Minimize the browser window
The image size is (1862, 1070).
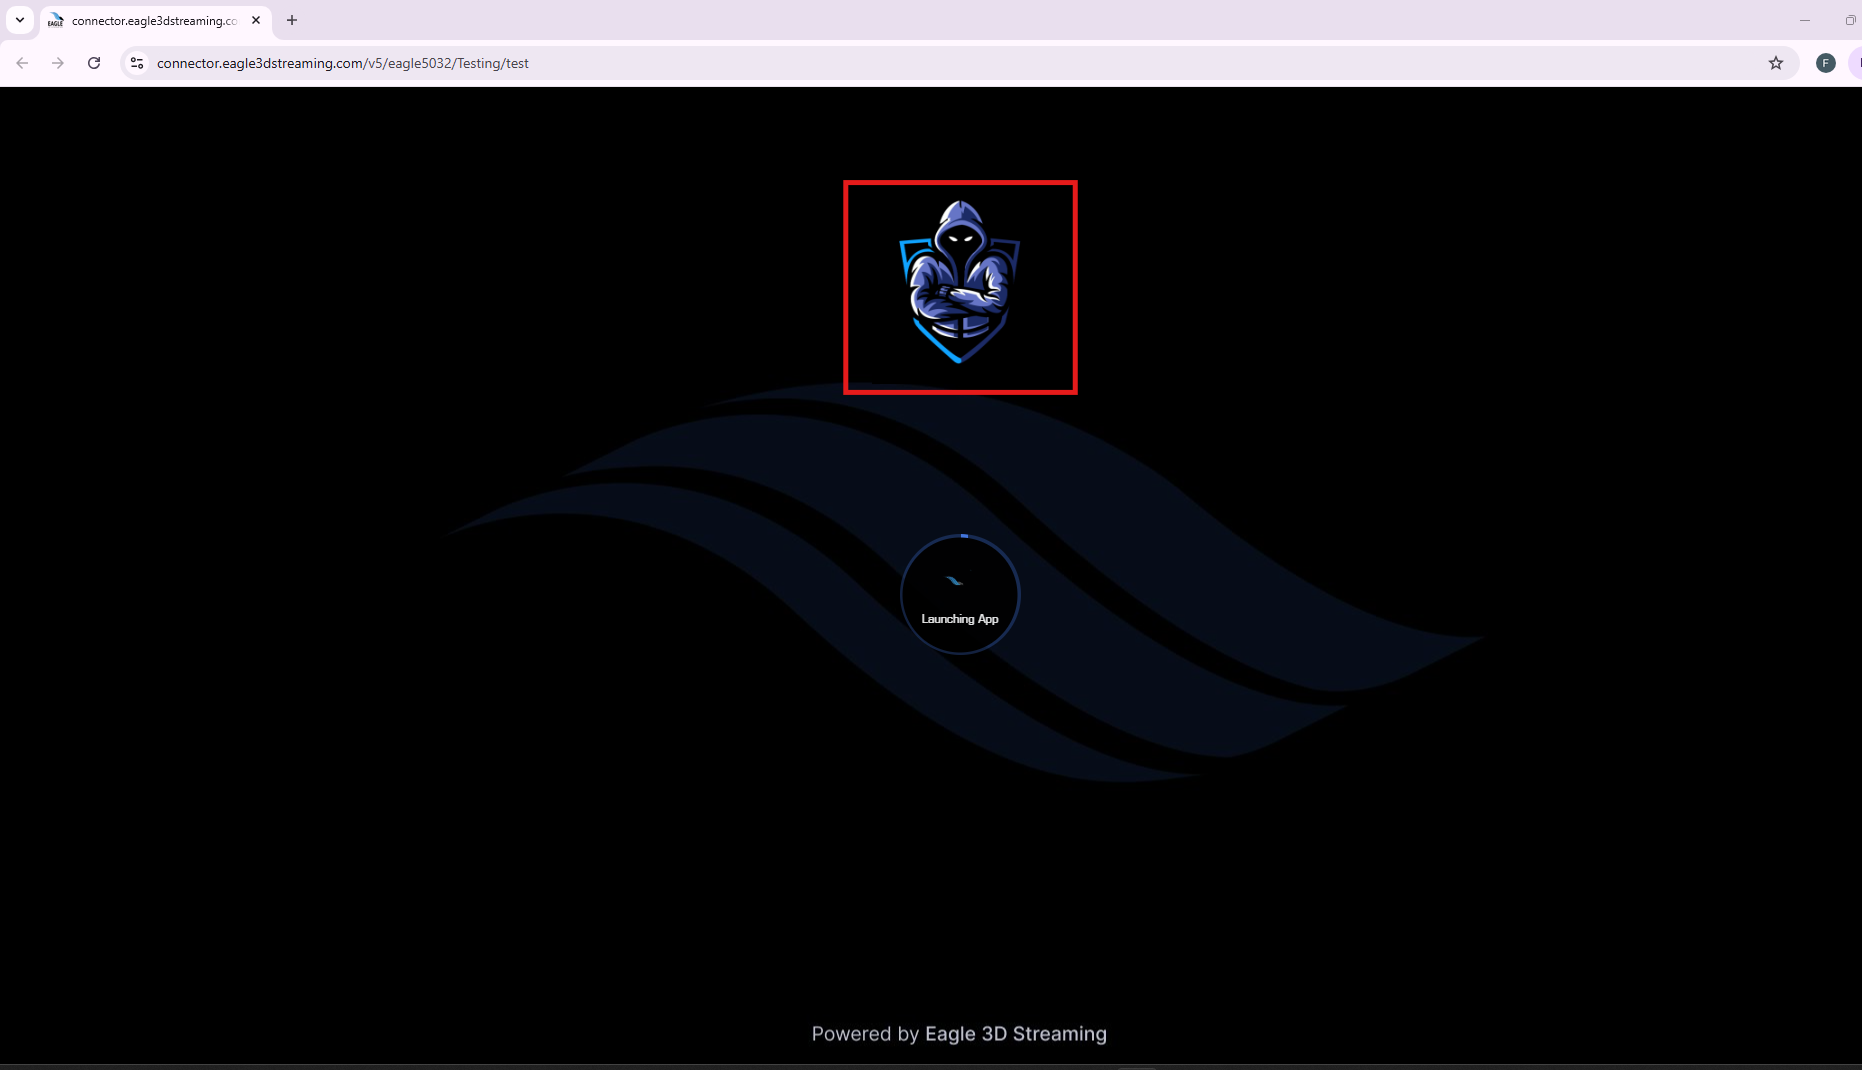tap(1805, 20)
